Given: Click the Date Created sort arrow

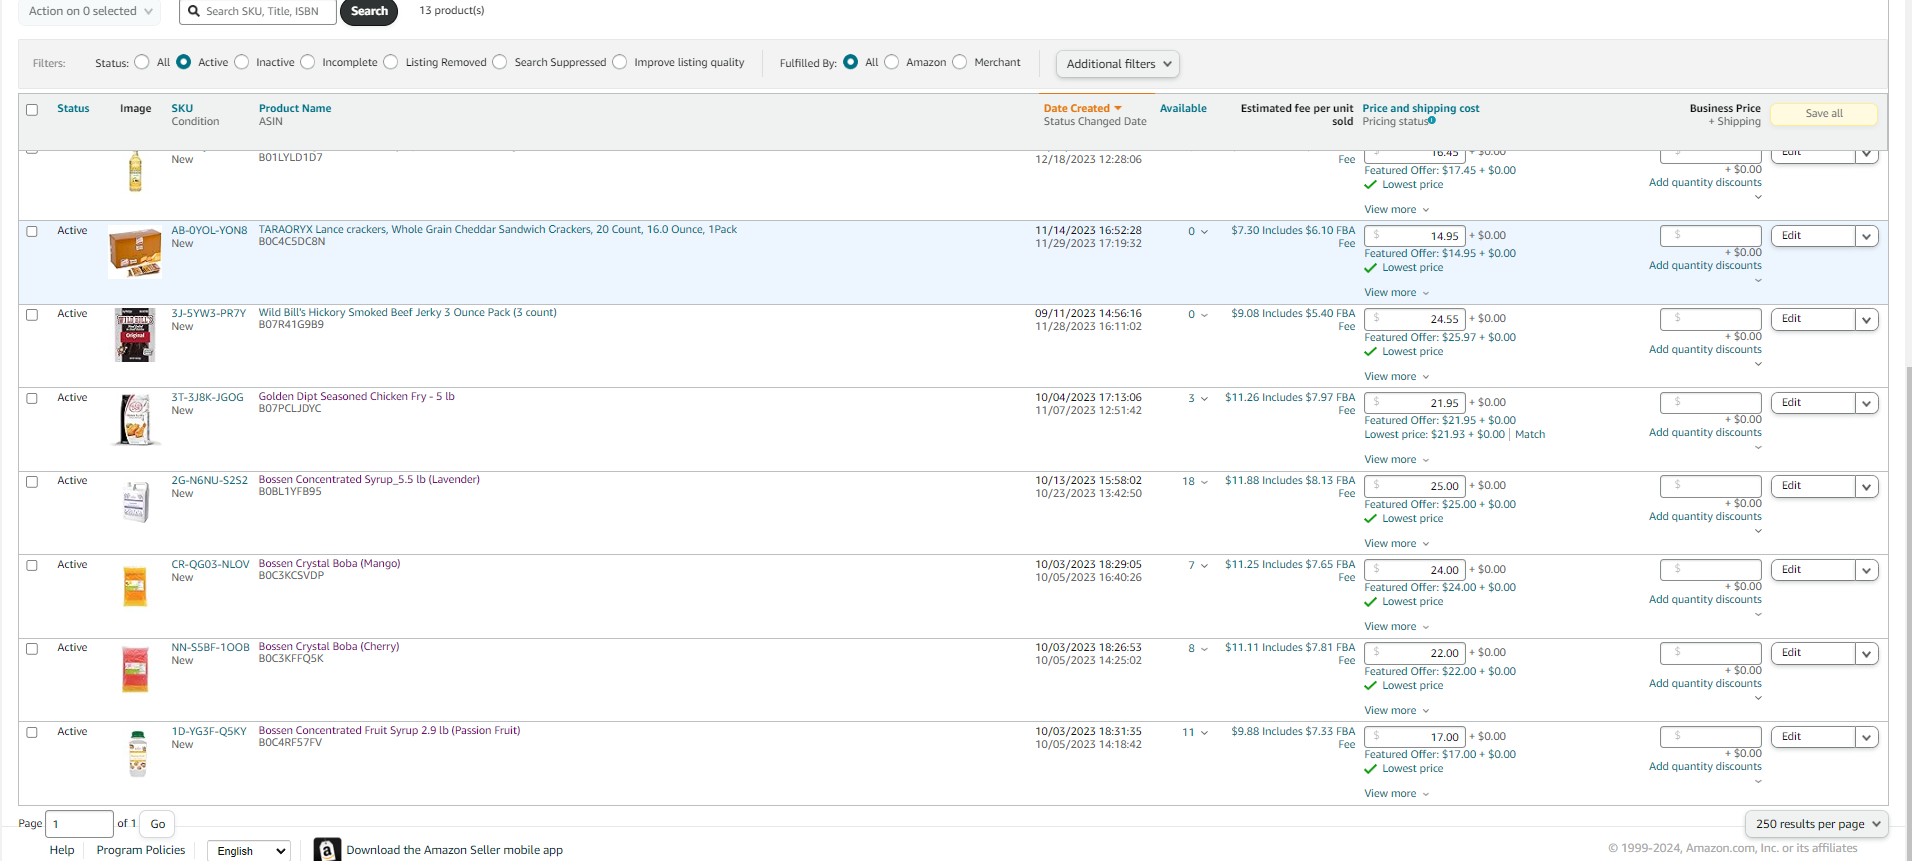Looking at the screenshot, I should pos(1118,108).
